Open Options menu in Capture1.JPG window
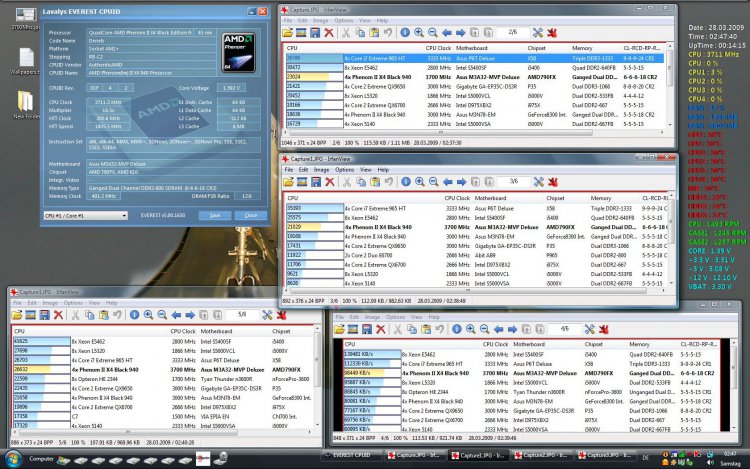Viewport: 750px width, 469px height. click(344, 170)
